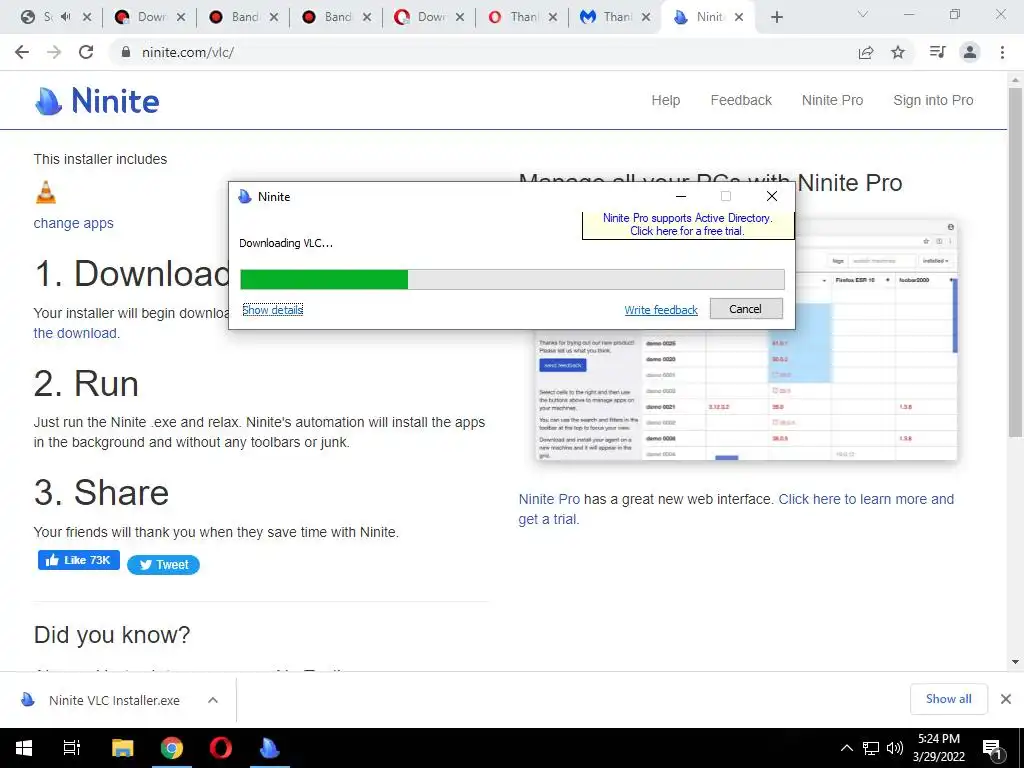Click the Facebook Like 73K button
Screen dimensions: 1024x768
[x=78, y=560]
